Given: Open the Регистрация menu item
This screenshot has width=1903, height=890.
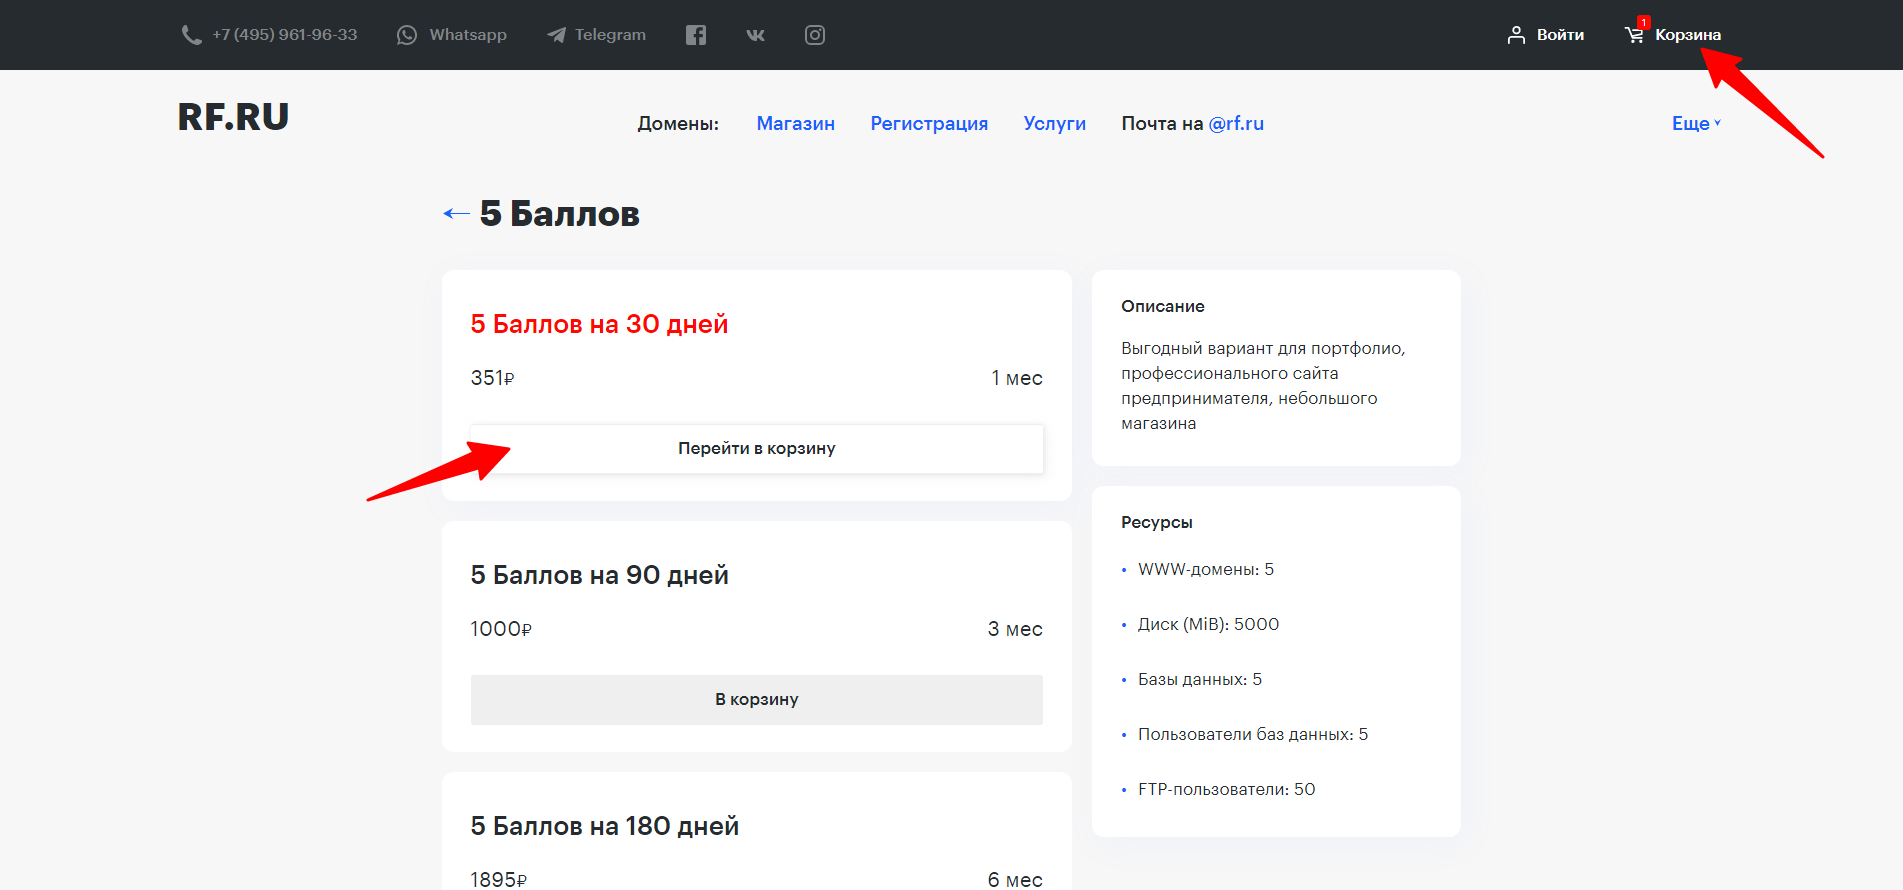Looking at the screenshot, I should coord(928,123).
